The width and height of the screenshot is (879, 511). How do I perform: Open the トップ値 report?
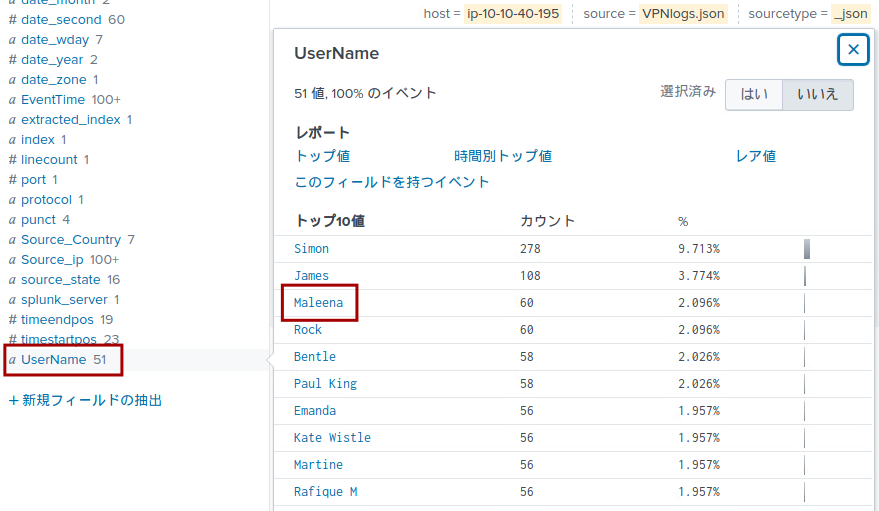pyautogui.click(x=322, y=156)
